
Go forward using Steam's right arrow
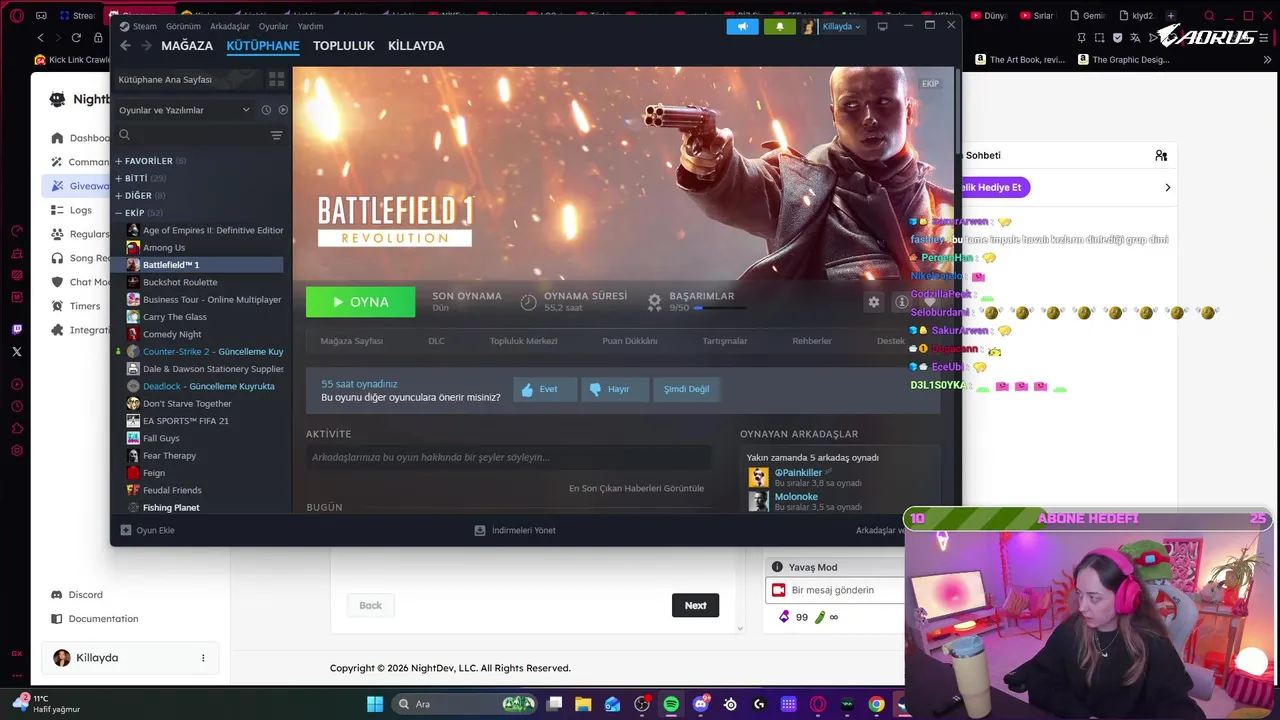[x=146, y=46]
